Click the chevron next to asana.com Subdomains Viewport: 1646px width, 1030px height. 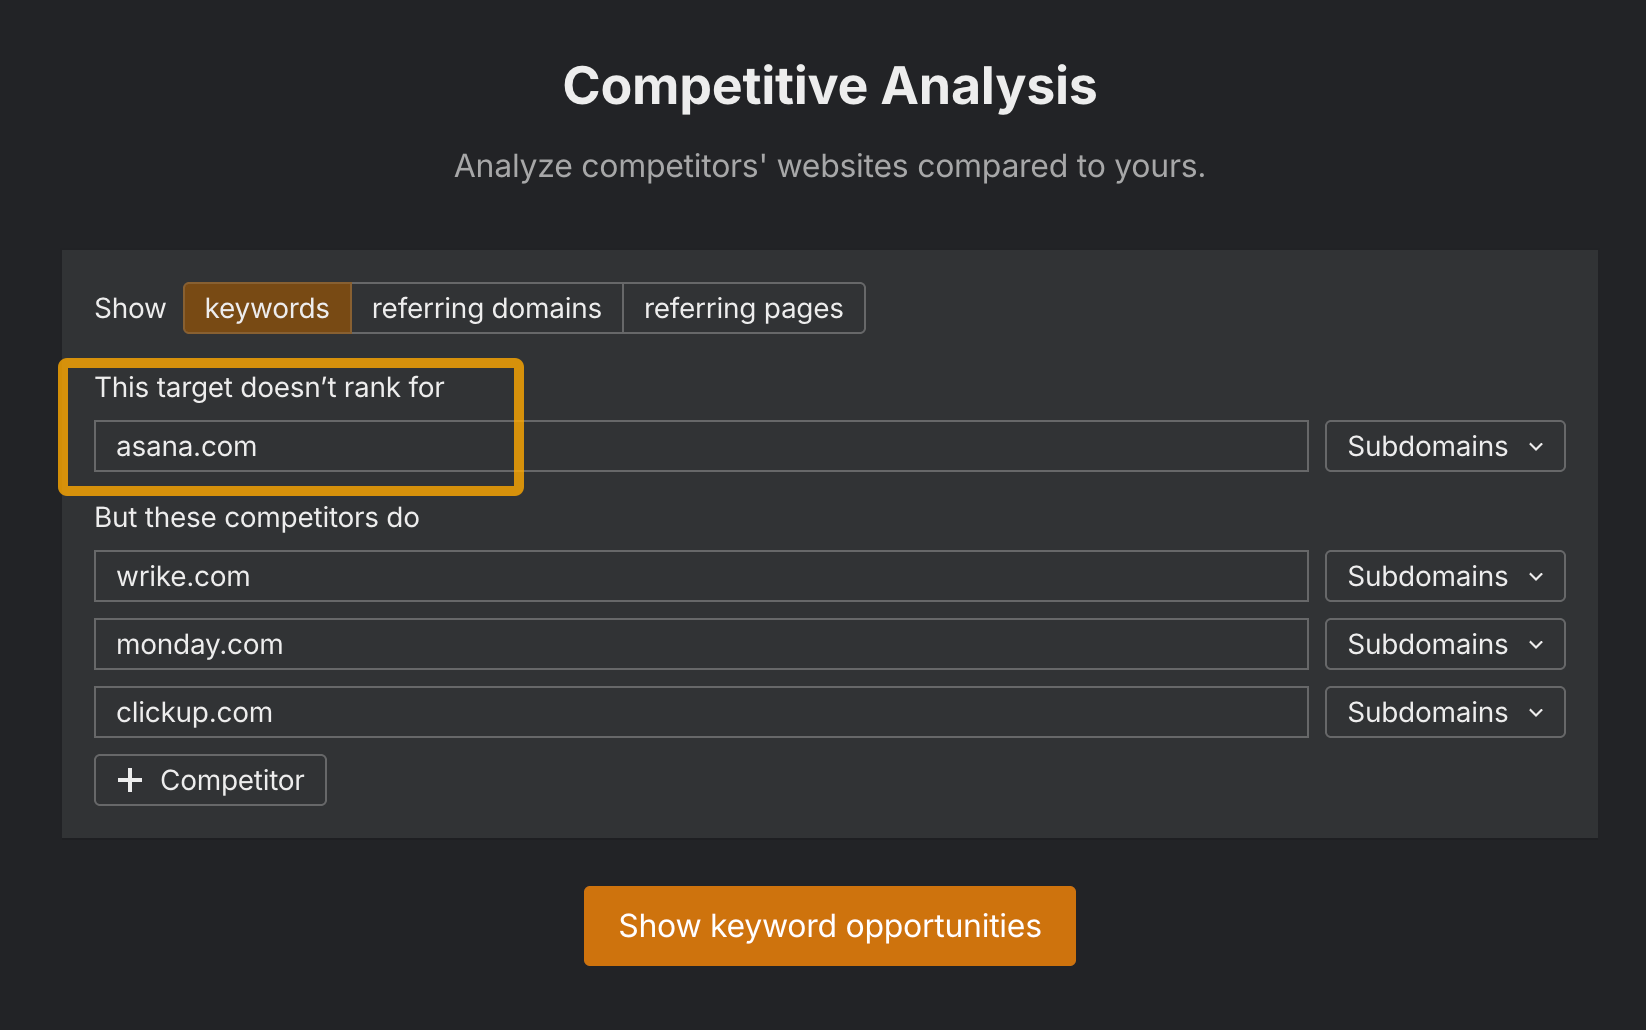pos(1537,447)
